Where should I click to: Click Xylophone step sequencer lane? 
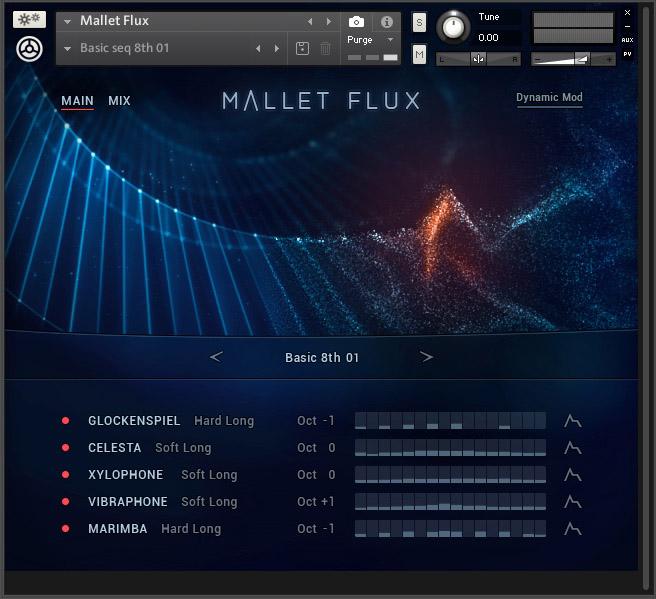click(450, 475)
